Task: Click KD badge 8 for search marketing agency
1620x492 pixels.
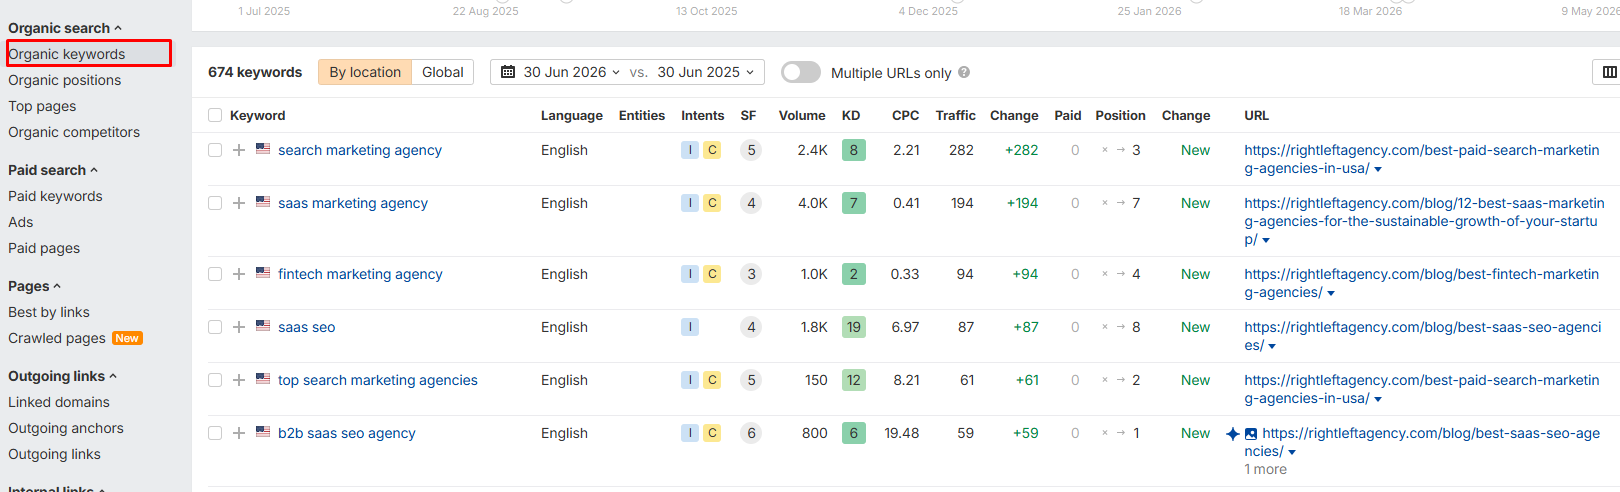Action: pos(854,150)
